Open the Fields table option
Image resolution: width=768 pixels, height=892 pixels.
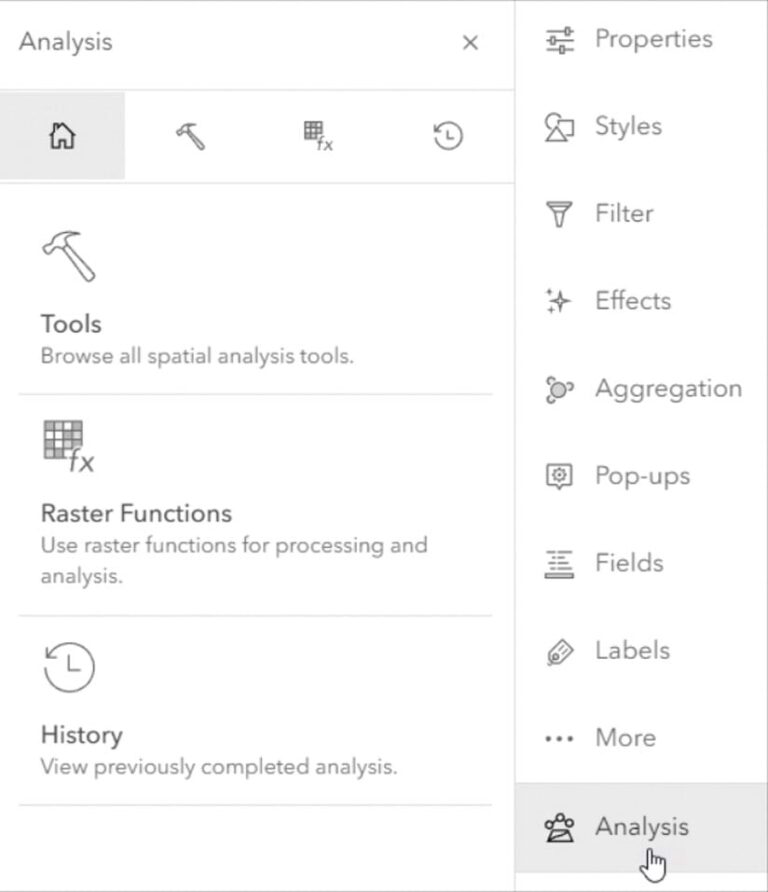coord(559,563)
